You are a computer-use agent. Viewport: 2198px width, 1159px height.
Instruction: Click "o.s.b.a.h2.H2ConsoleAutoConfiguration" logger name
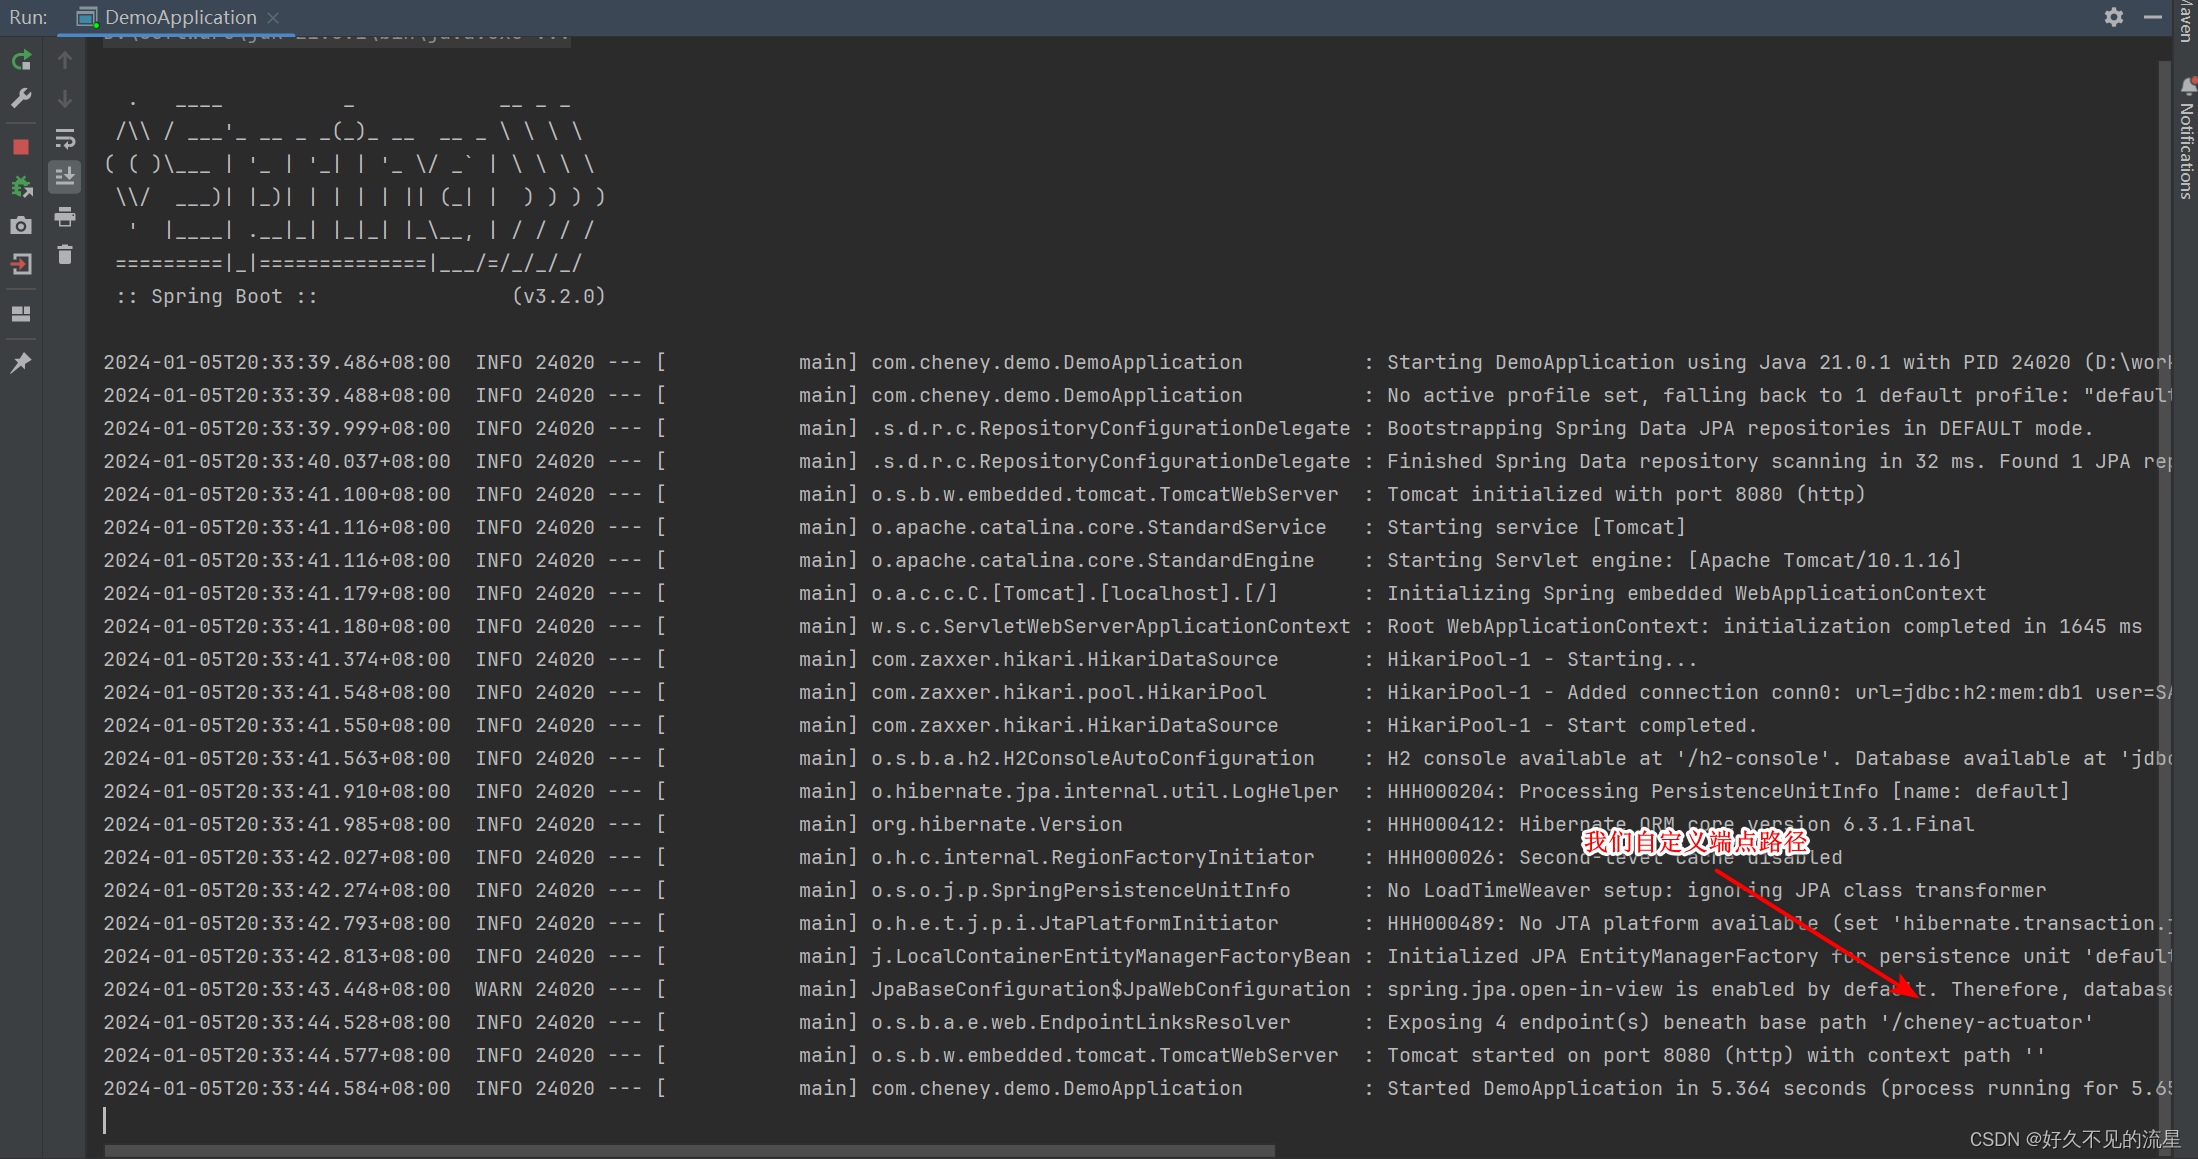coord(1092,758)
